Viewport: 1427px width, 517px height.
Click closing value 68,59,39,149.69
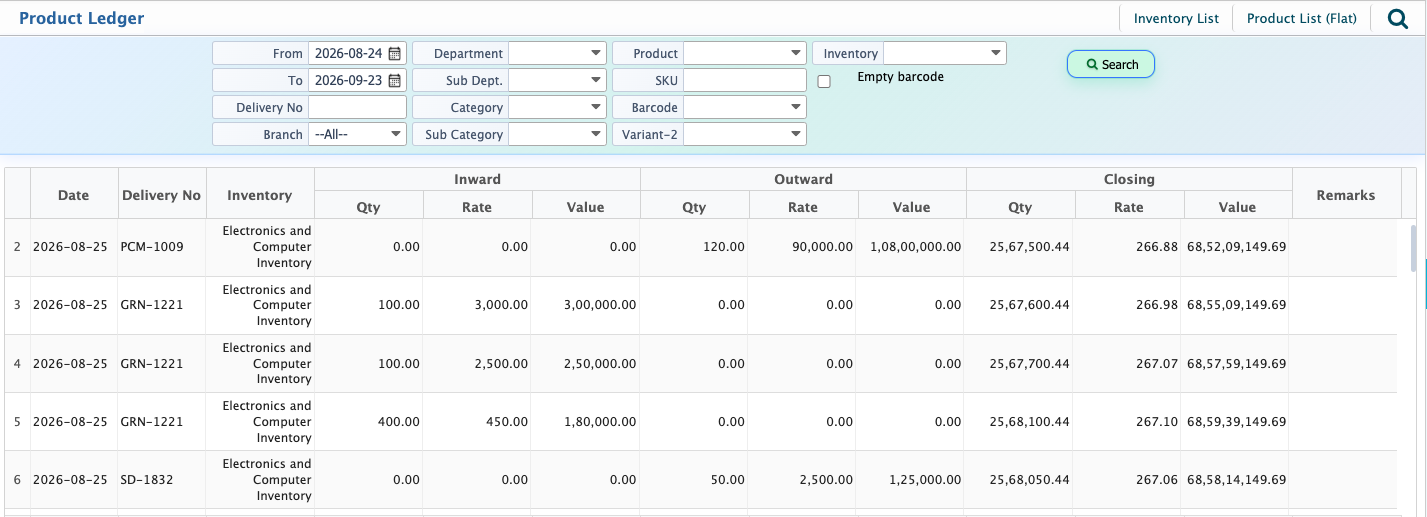(x=1236, y=422)
